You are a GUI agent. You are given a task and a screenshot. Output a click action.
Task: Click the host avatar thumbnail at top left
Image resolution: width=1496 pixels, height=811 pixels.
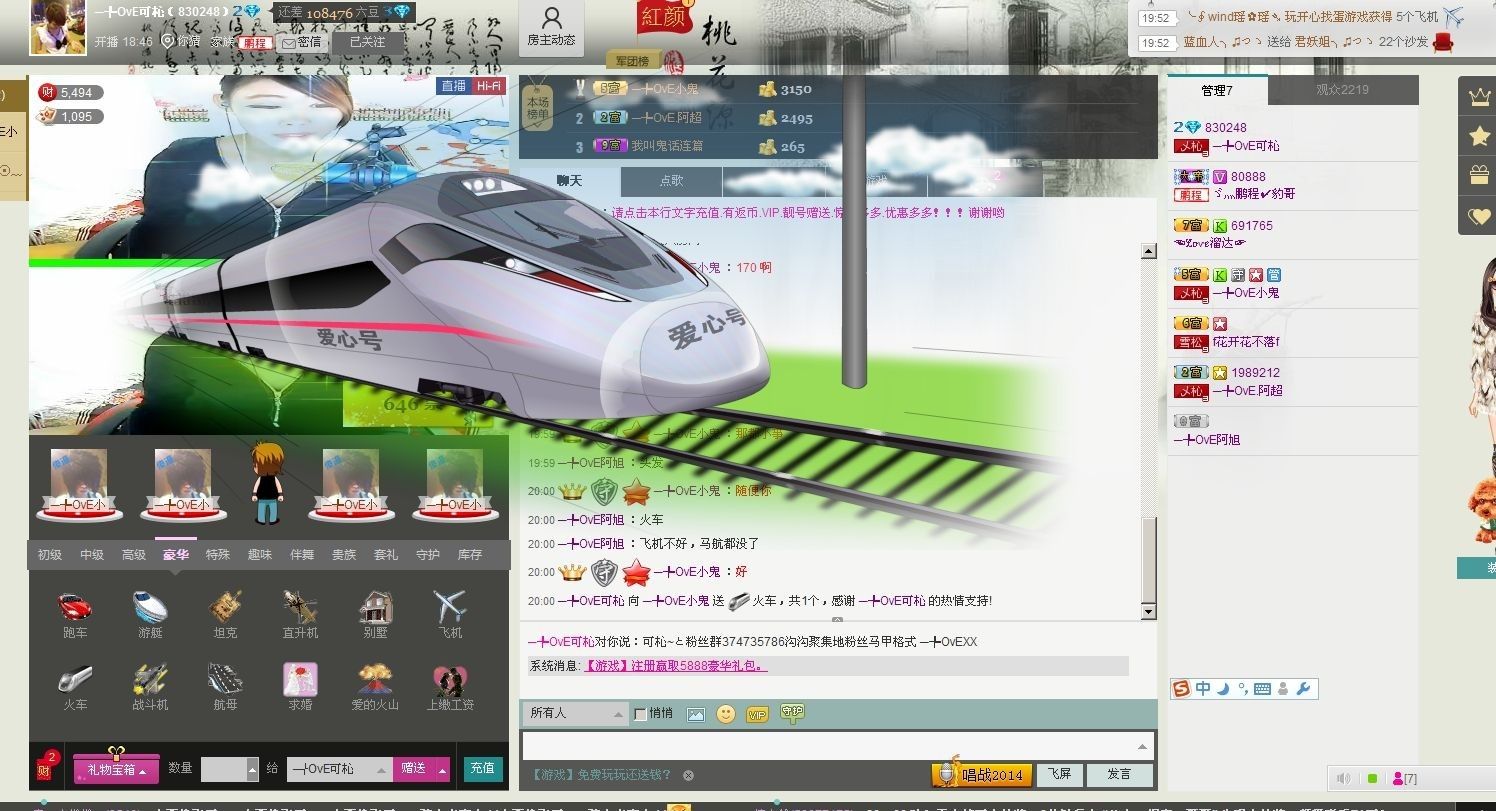point(58,28)
